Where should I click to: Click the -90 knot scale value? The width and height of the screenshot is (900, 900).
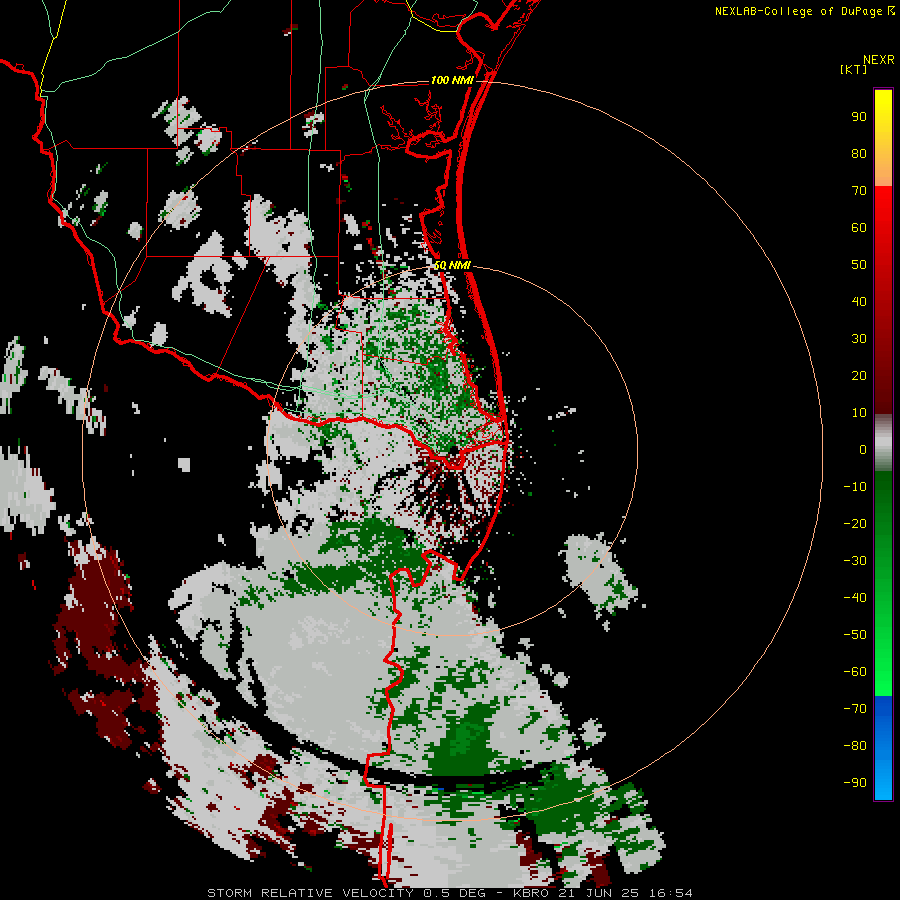(855, 782)
